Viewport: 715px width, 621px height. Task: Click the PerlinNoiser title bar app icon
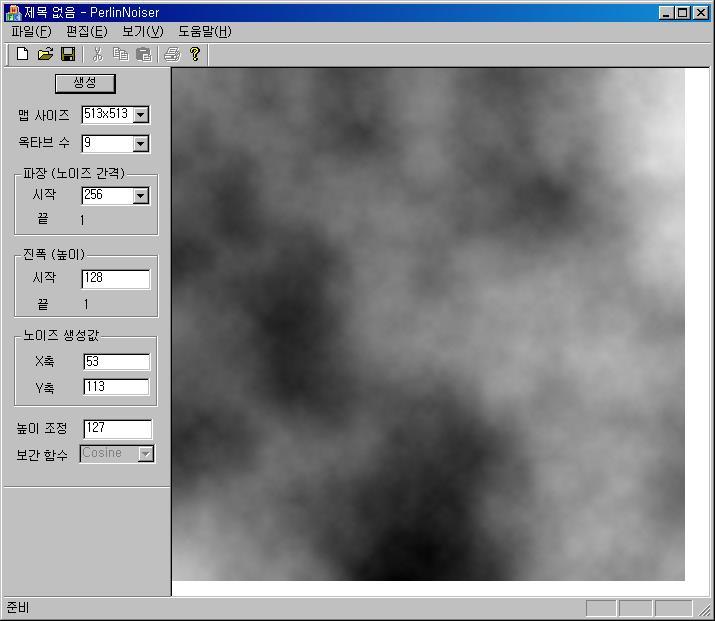[x=12, y=12]
